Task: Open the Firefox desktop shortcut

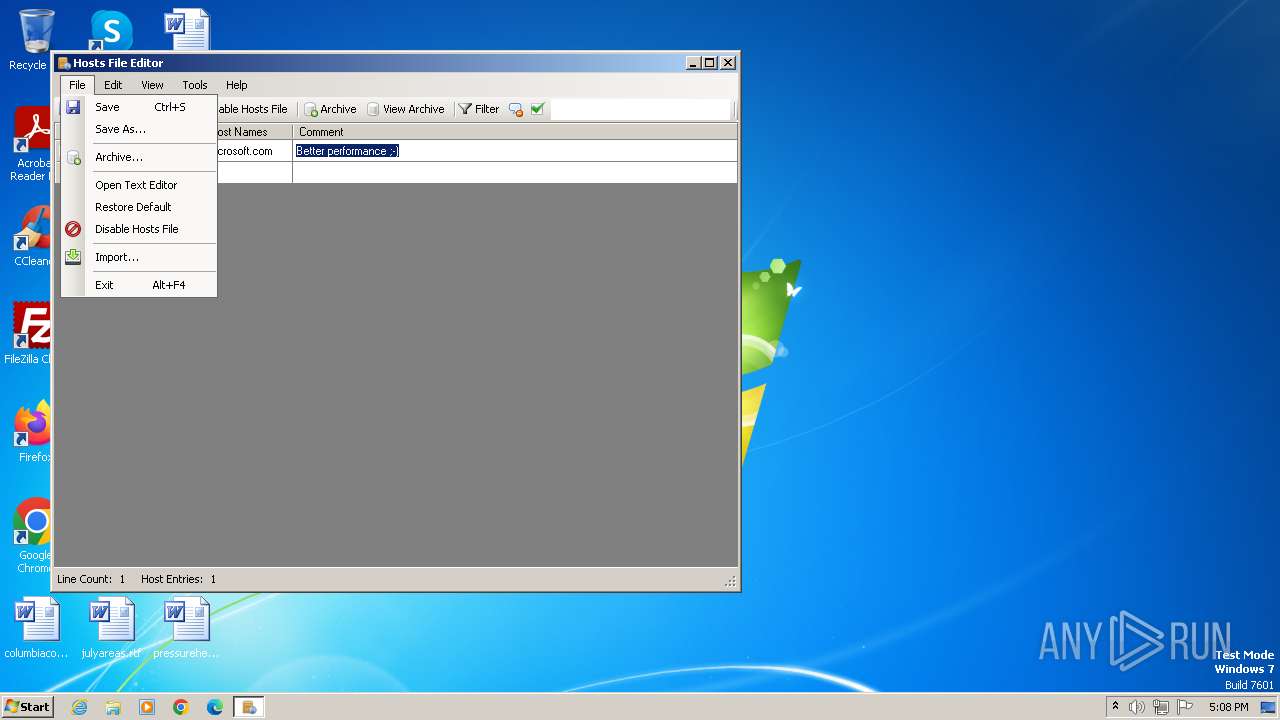Action: (33, 432)
